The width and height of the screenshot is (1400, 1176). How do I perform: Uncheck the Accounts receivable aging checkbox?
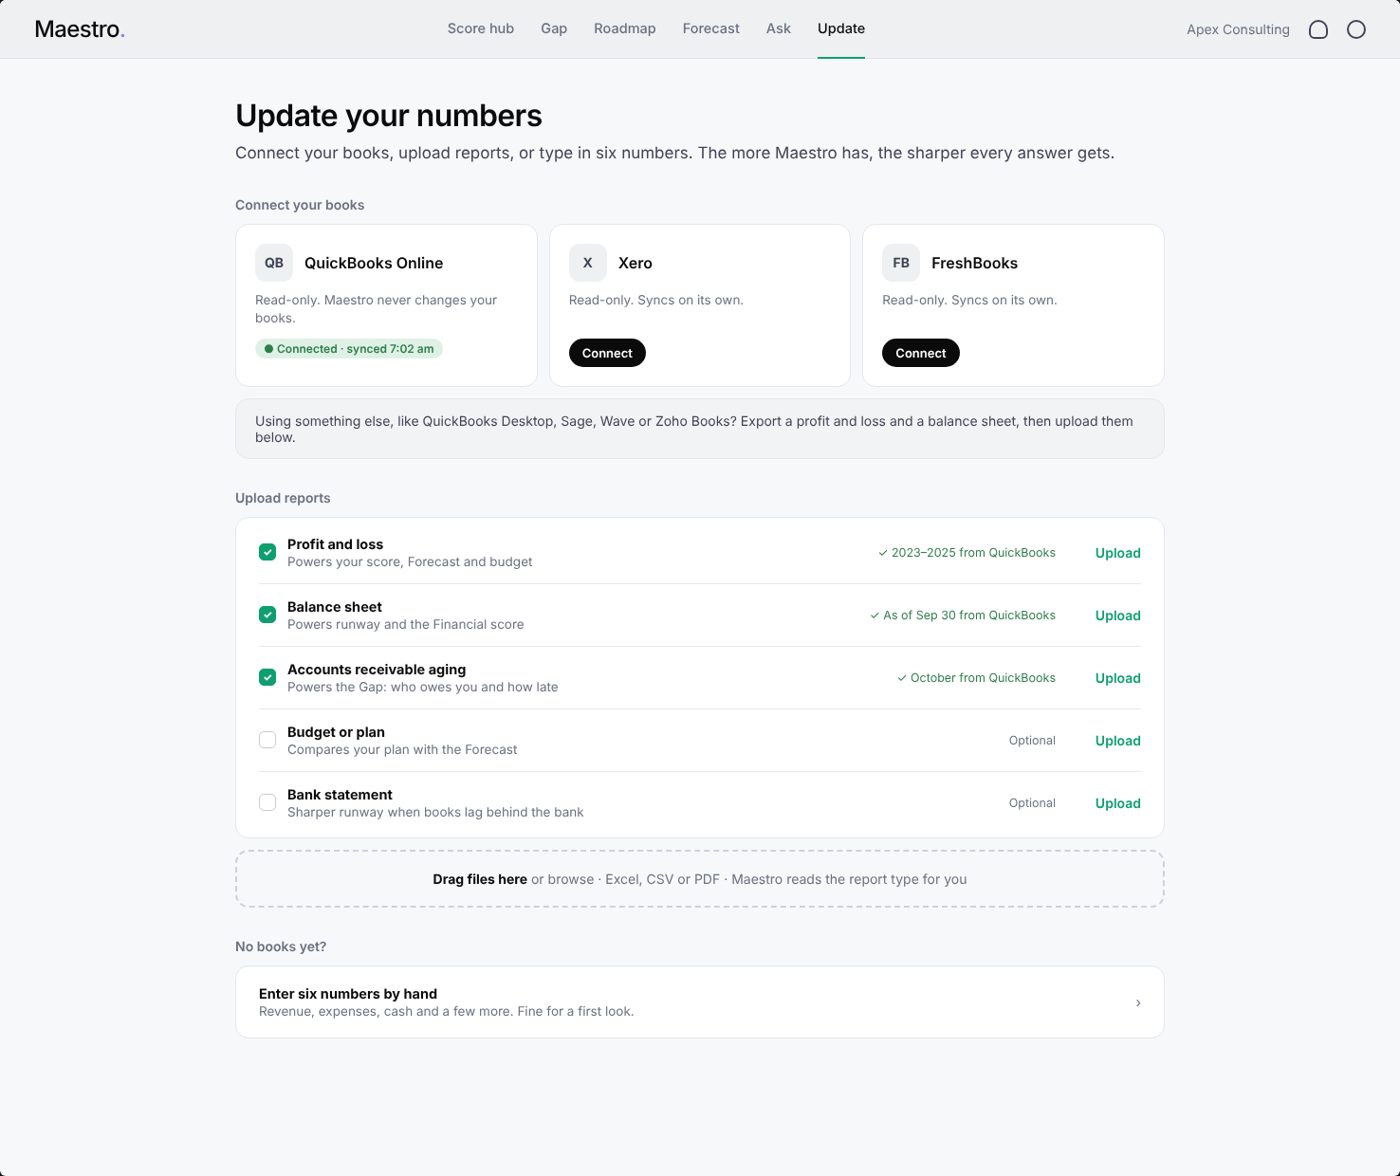267,677
